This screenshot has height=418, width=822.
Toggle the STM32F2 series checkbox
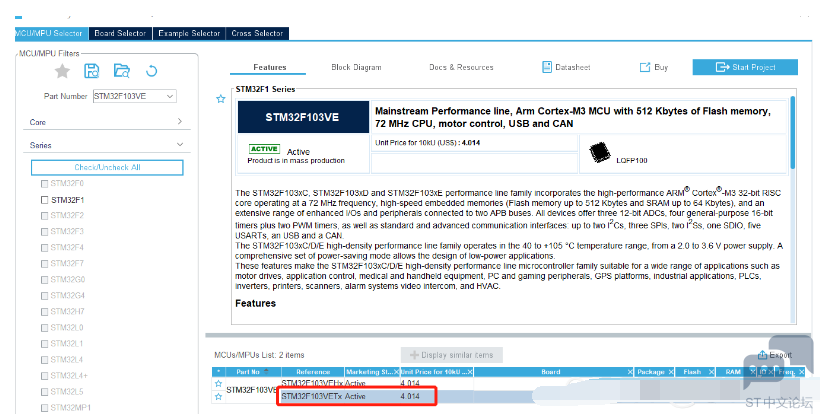pyautogui.click(x=45, y=216)
